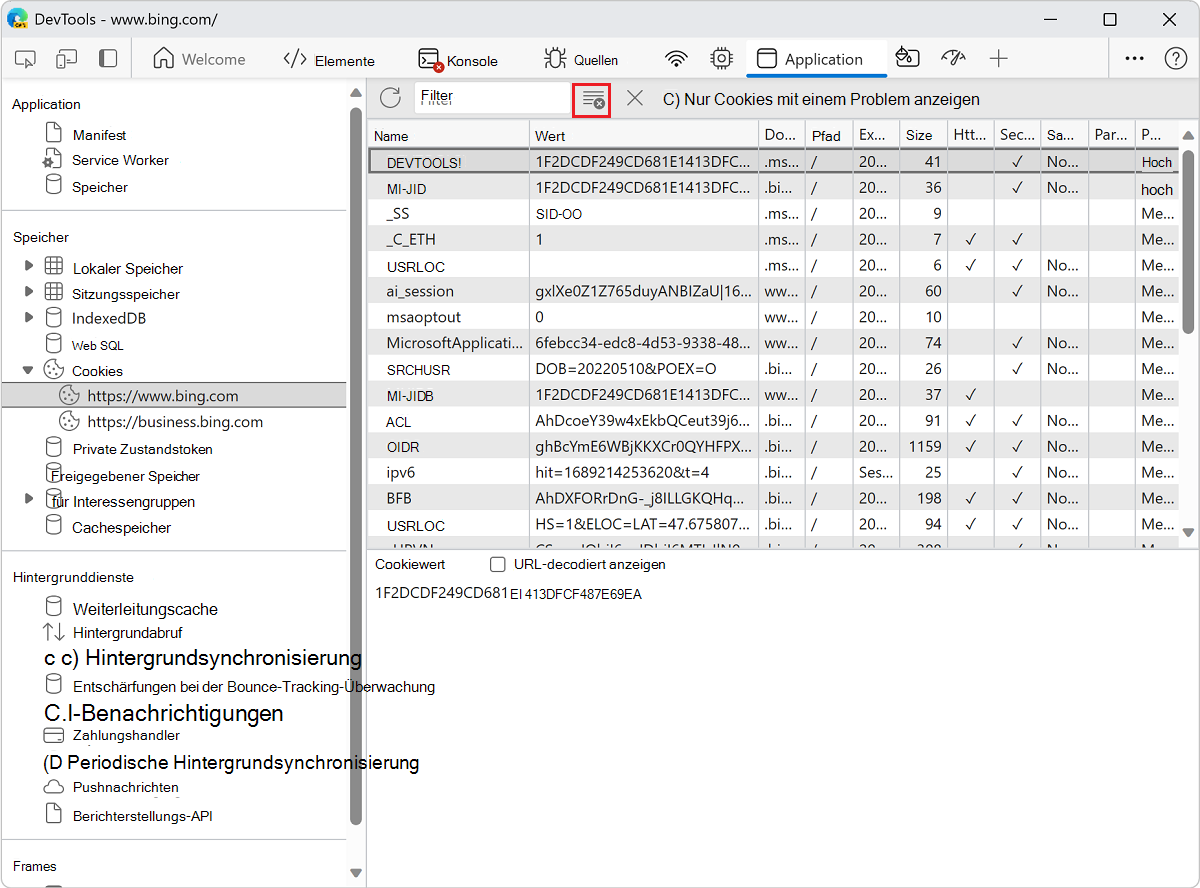Collapse the Cookies tree node
This screenshot has height=888, width=1200.
(x=29, y=369)
